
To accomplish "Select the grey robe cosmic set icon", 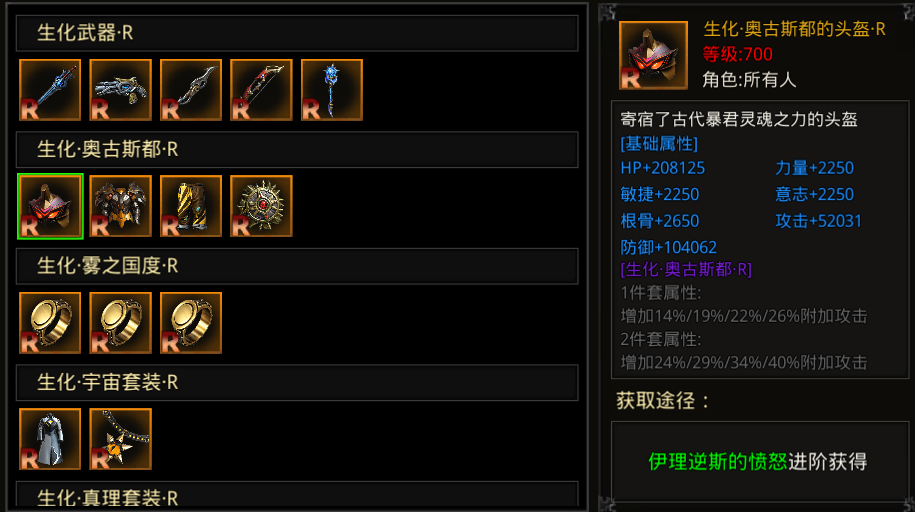I will pyautogui.click(x=50, y=439).
